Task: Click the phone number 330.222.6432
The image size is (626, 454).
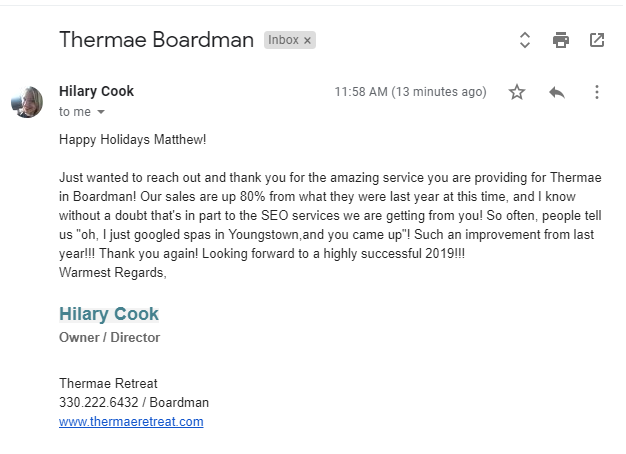Action: [99, 402]
